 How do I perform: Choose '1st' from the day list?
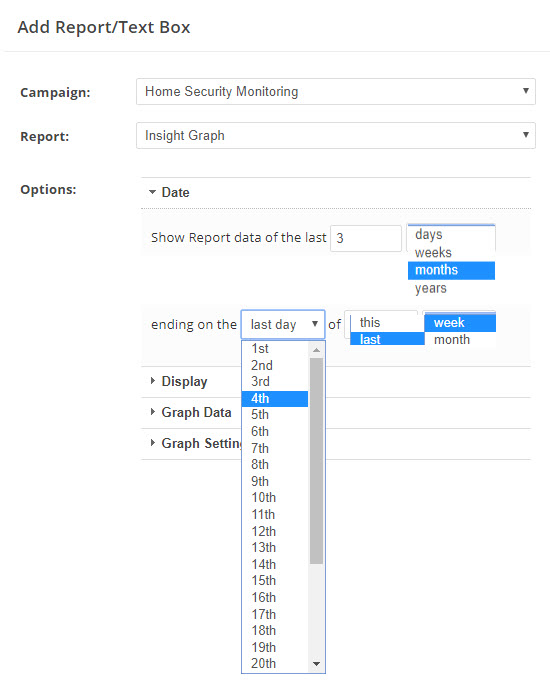point(275,349)
